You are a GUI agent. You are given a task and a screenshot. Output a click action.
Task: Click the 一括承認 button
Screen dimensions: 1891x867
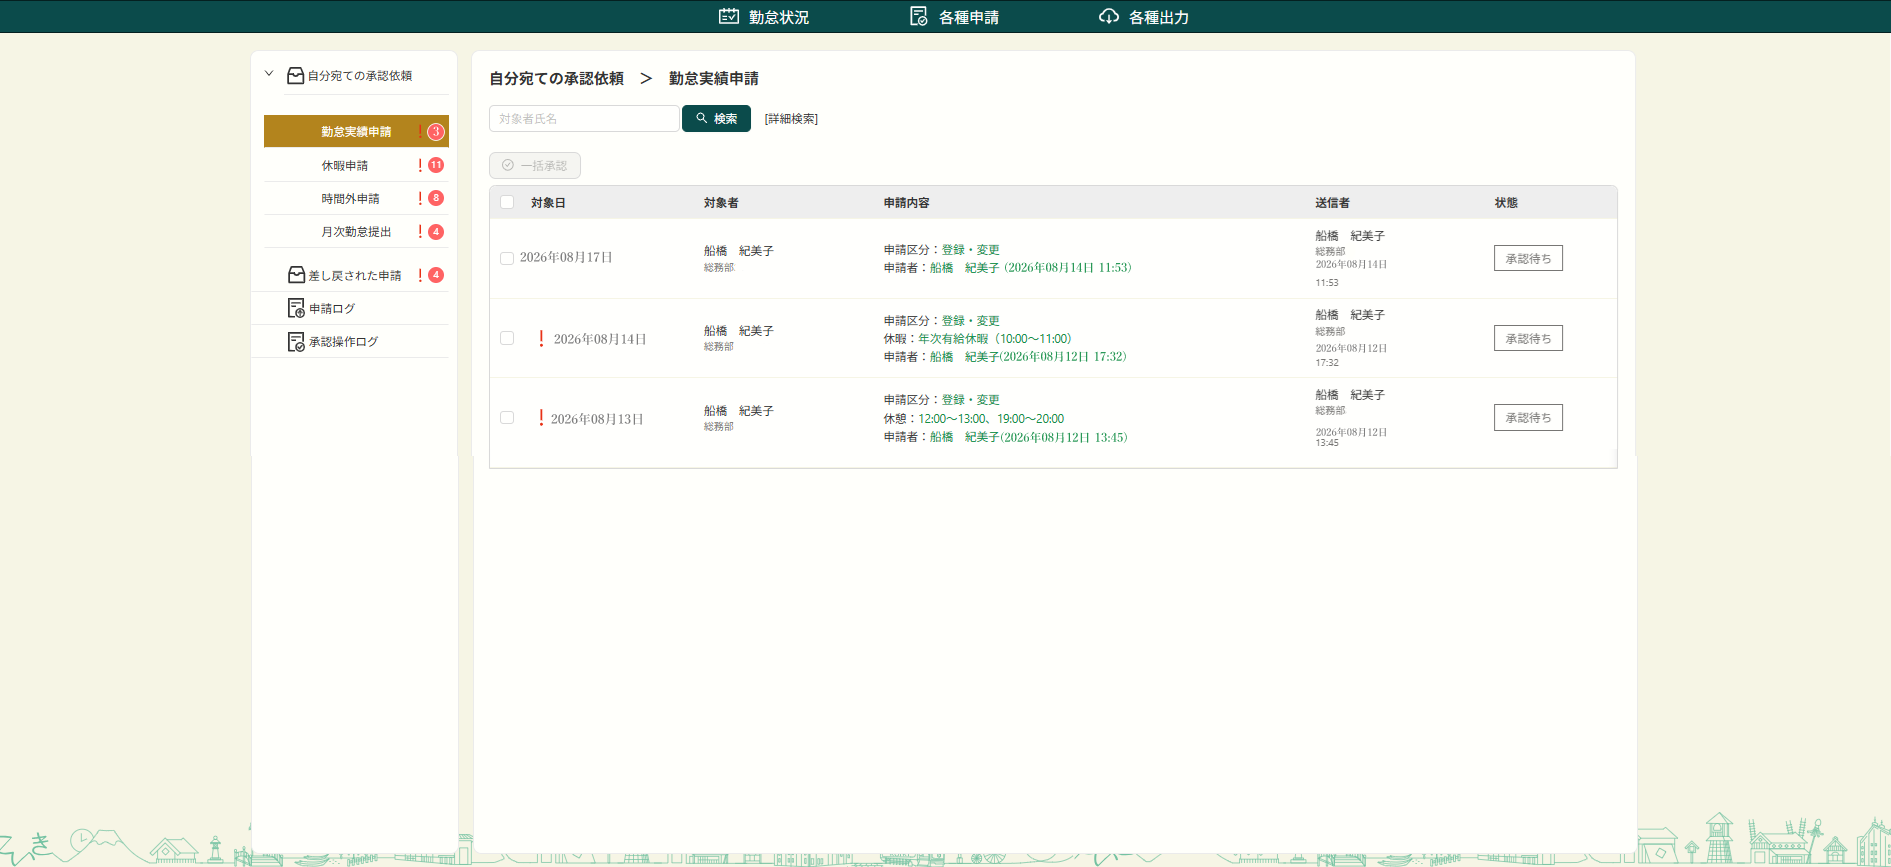click(x=535, y=165)
